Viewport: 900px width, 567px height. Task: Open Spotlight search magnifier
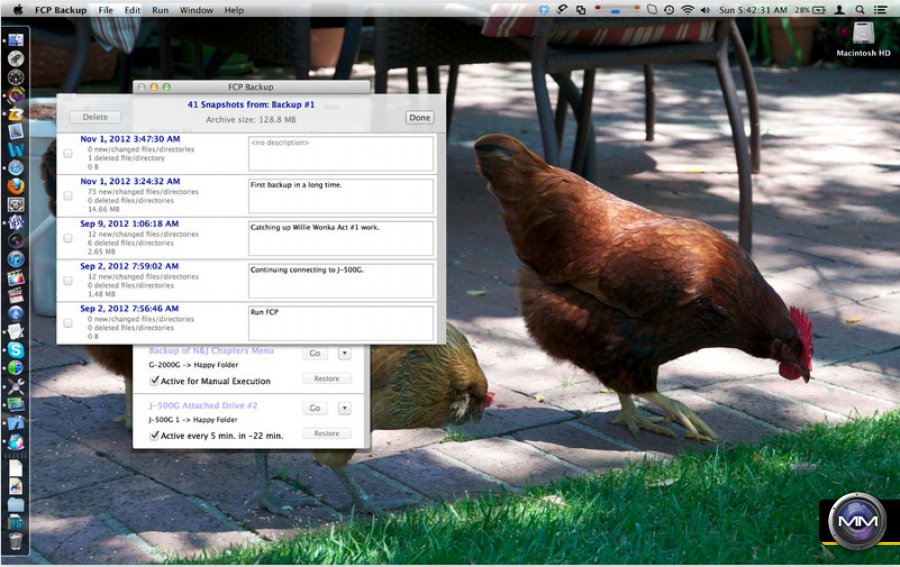point(860,10)
